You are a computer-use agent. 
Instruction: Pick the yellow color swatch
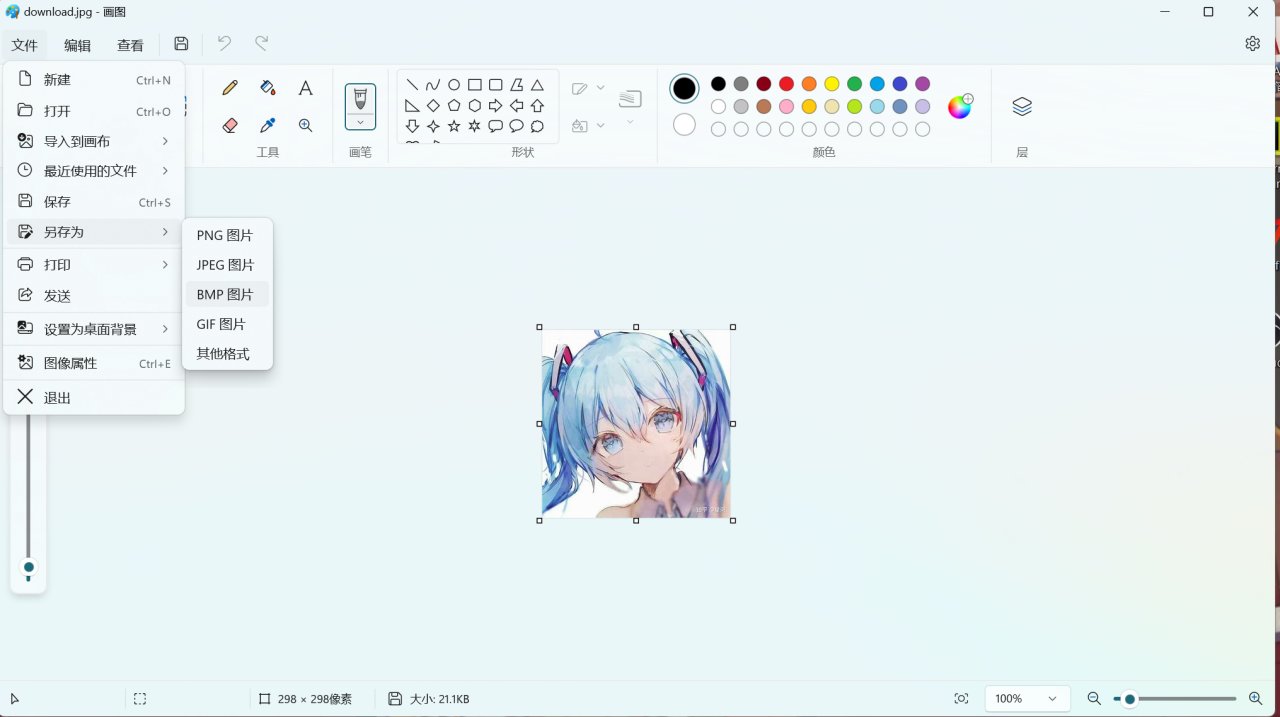[x=832, y=84]
